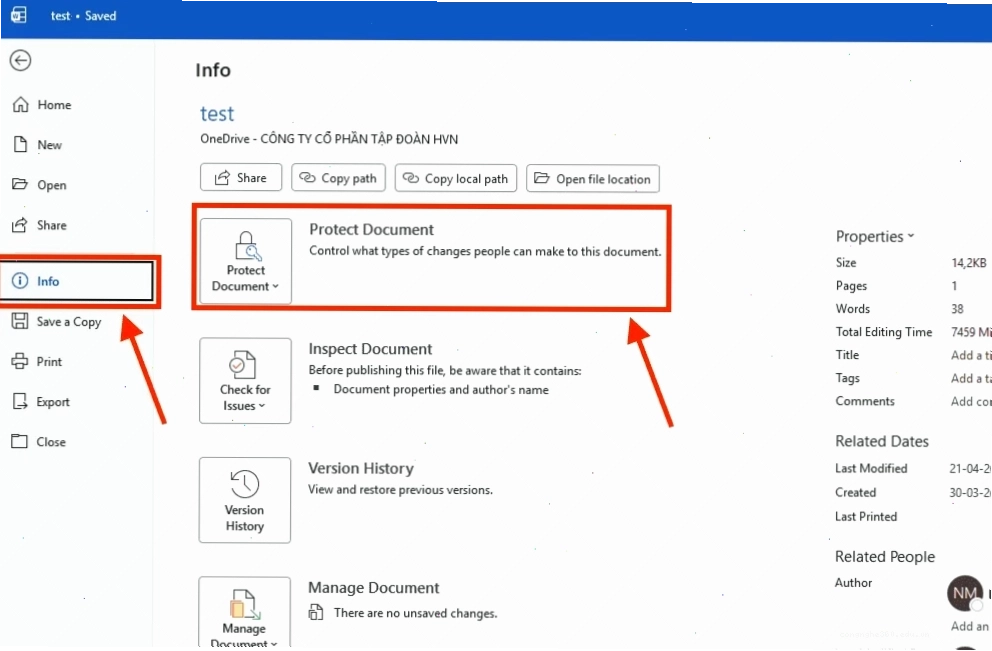Click the Version History button
Image resolution: width=992 pixels, height=651 pixels.
[245, 500]
